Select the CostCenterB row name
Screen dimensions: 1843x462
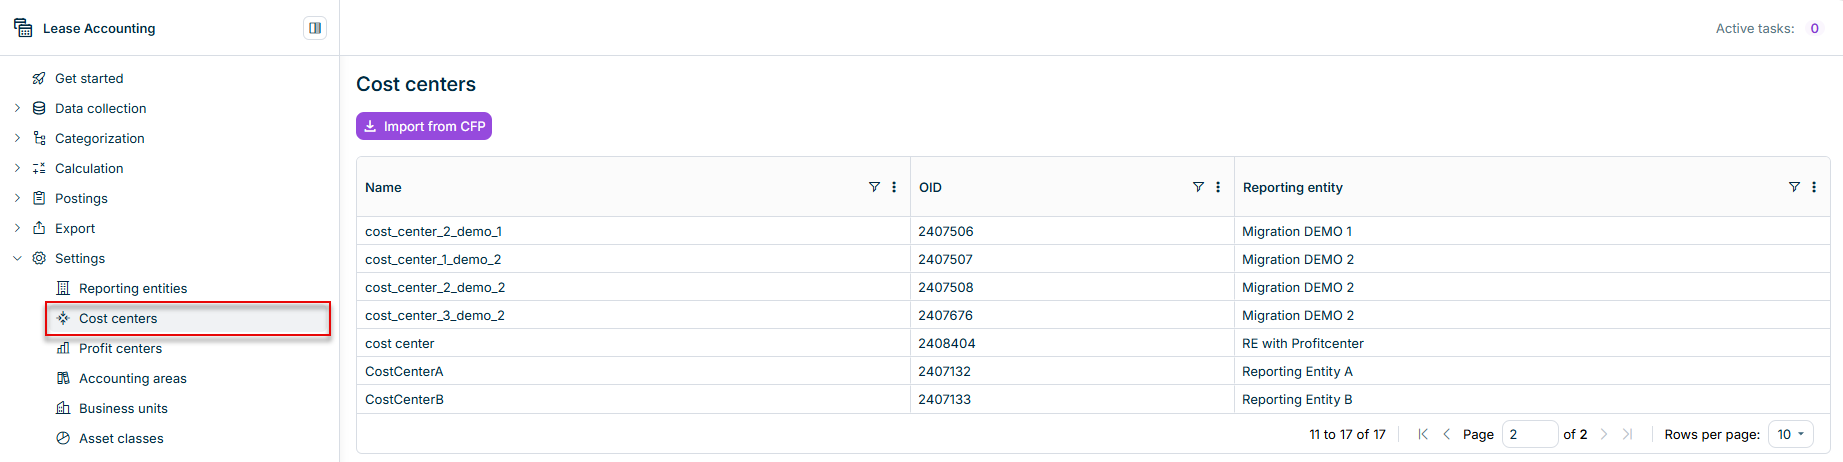pos(404,399)
